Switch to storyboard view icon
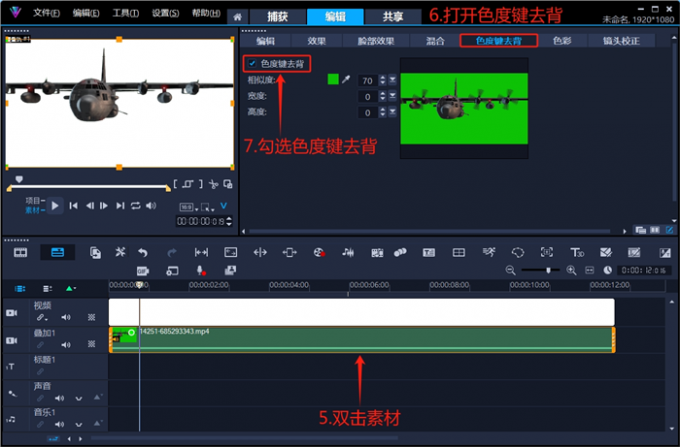 point(20,253)
